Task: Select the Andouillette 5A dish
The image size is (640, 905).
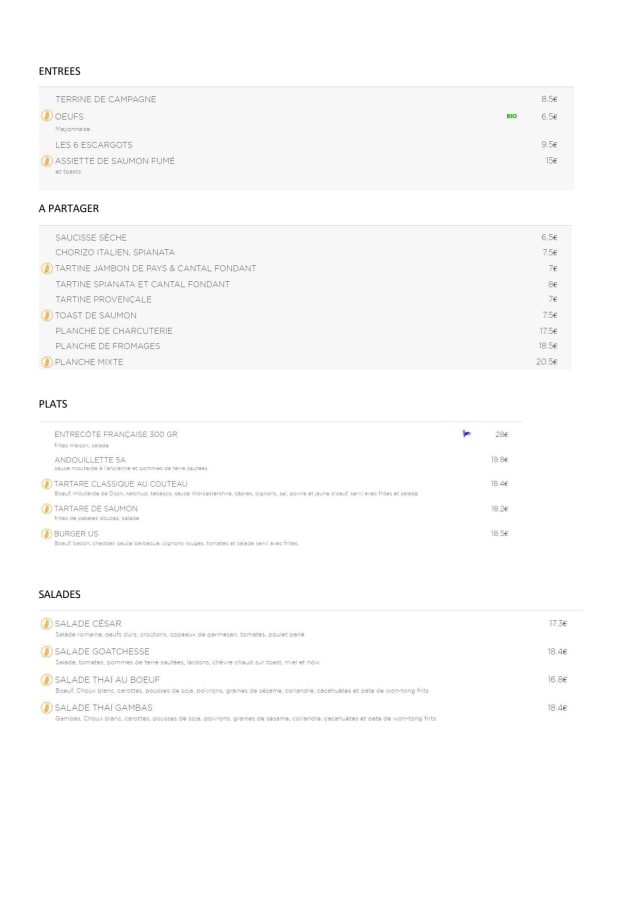Action: pos(90,460)
